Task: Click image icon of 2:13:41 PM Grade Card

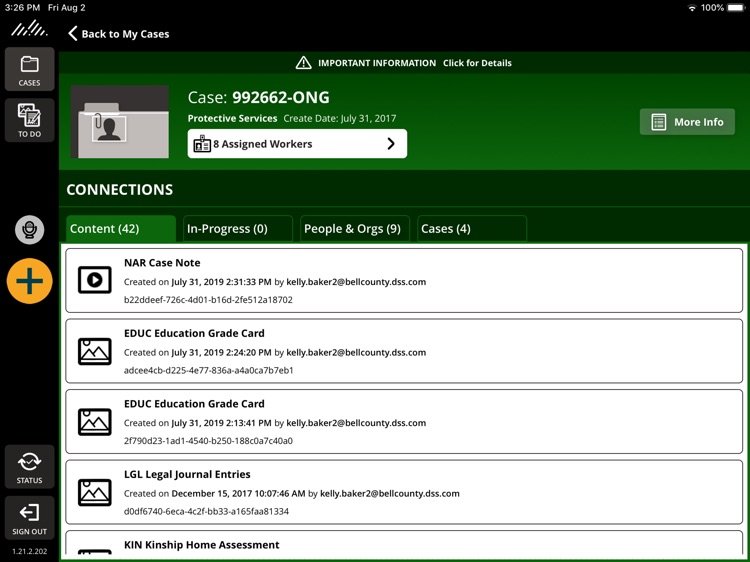Action: pos(95,422)
